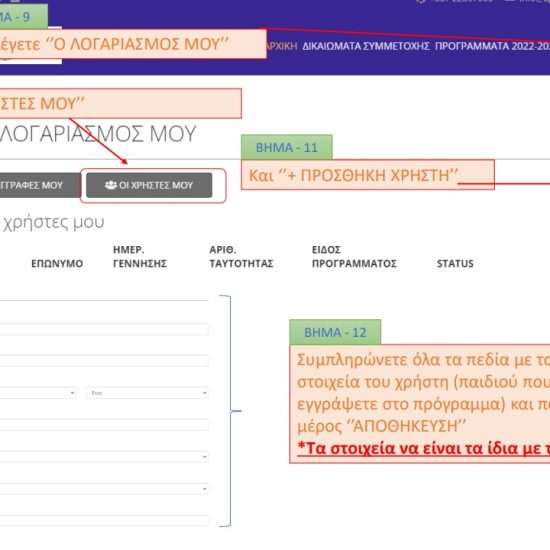Open the lowest full-width dropdown in the form
Viewport: 550px width, 550px height.
pyautogui.click(x=104, y=489)
